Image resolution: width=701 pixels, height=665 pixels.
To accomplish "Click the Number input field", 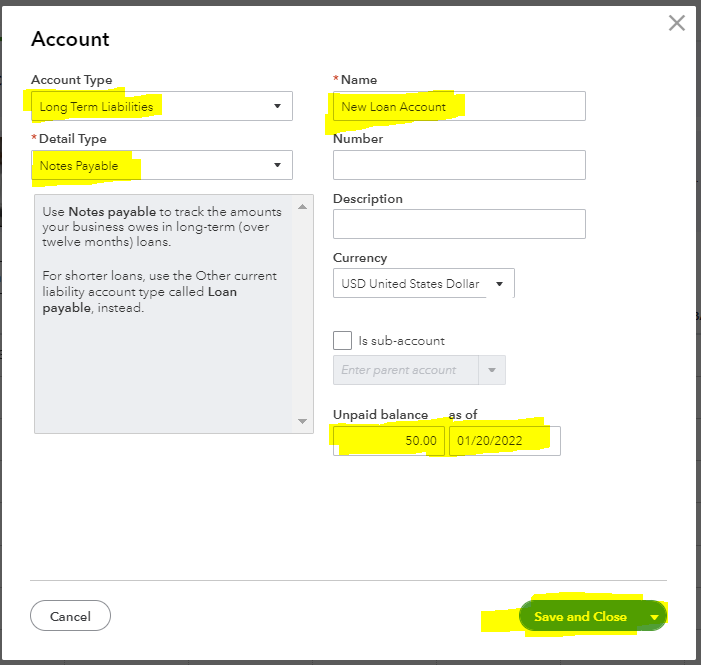I will coord(458,165).
